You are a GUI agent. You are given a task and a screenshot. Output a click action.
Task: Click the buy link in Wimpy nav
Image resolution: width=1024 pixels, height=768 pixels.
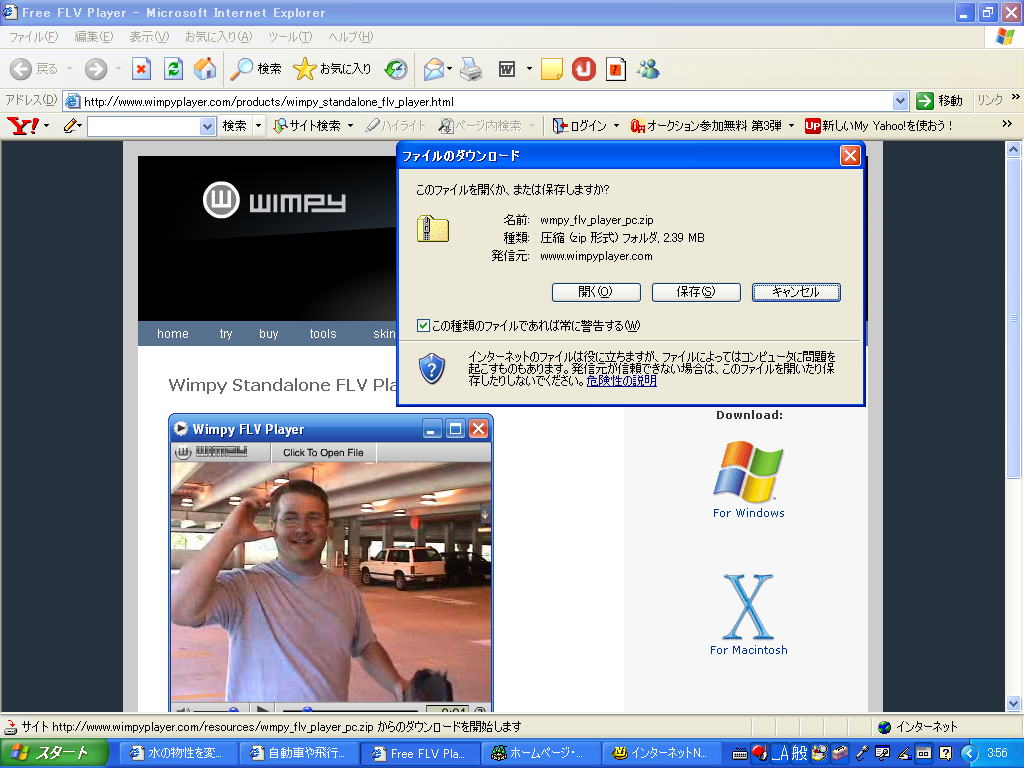268,334
